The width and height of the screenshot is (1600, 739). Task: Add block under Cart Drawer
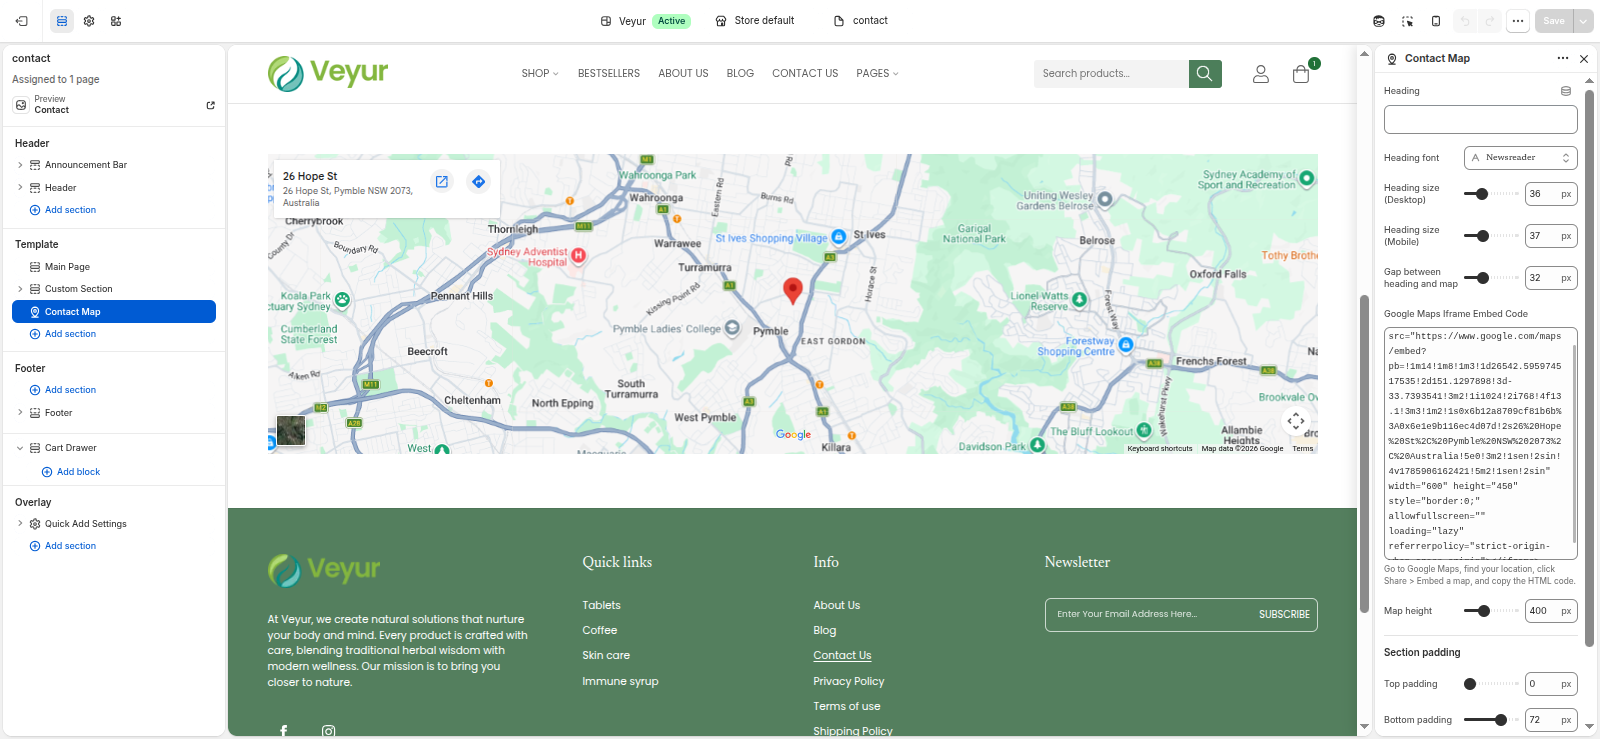coord(71,472)
